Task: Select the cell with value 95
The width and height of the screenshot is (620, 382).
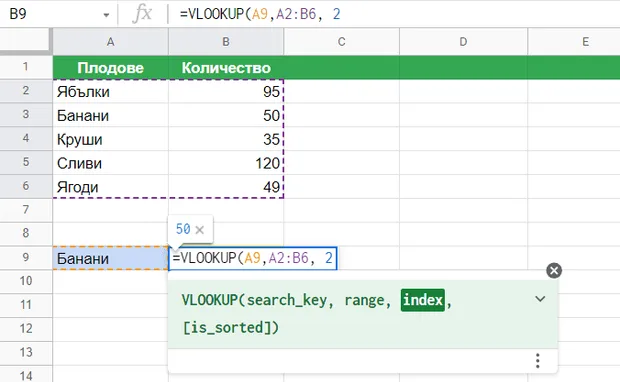Action: (x=226, y=91)
